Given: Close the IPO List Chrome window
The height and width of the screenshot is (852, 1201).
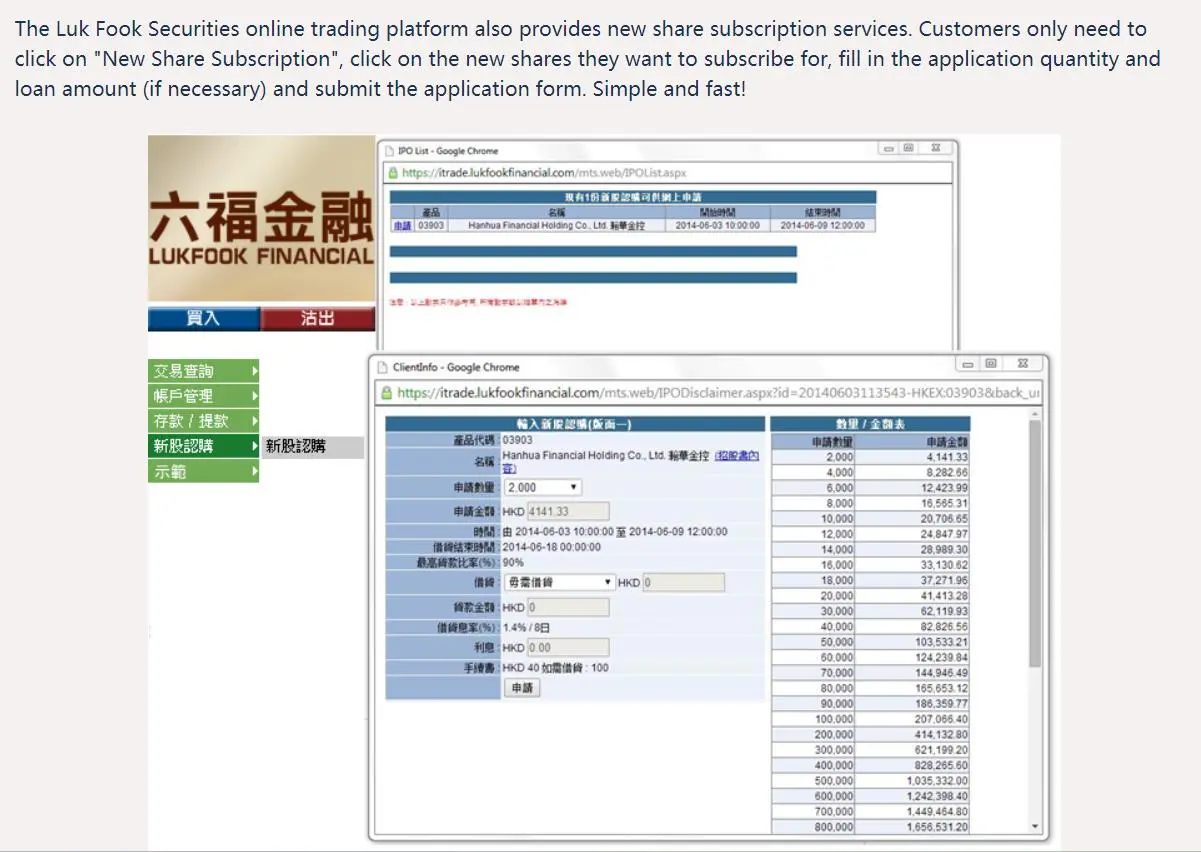Looking at the screenshot, I should tap(935, 148).
